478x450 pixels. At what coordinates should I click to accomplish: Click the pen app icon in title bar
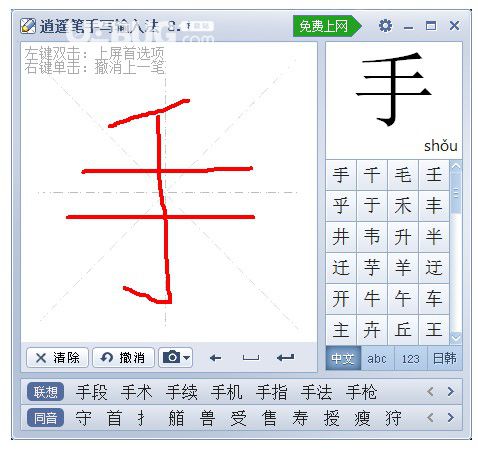click(x=28, y=26)
